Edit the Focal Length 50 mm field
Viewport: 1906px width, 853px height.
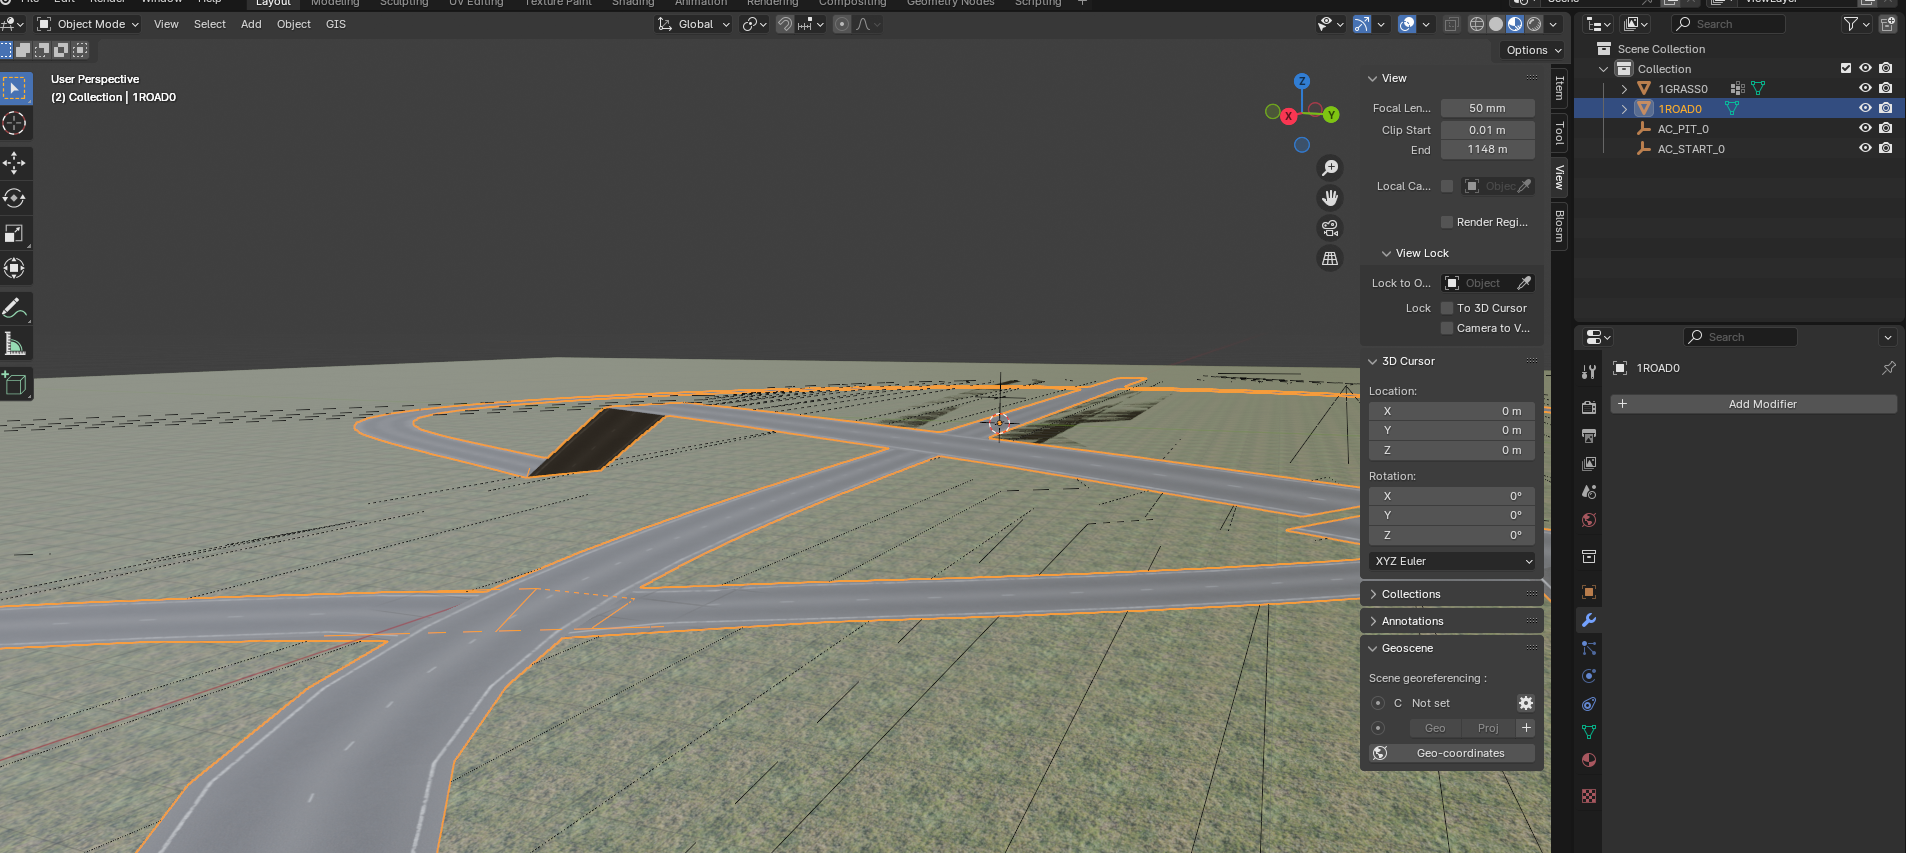pyautogui.click(x=1487, y=108)
